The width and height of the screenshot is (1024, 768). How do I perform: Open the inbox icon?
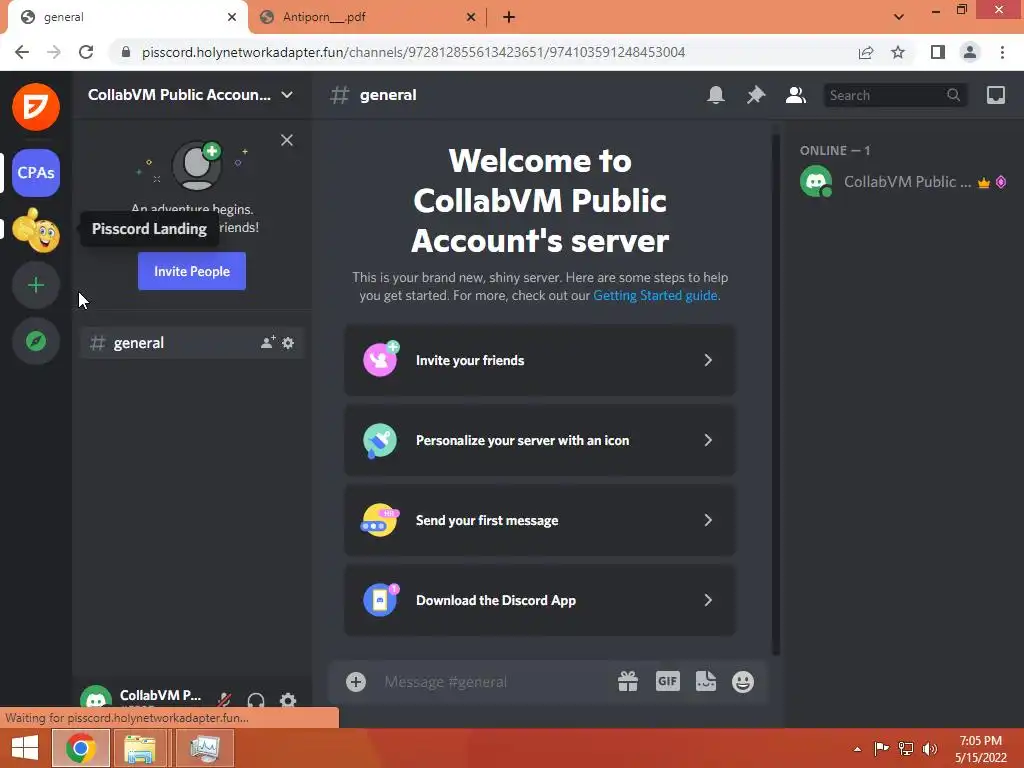click(996, 95)
